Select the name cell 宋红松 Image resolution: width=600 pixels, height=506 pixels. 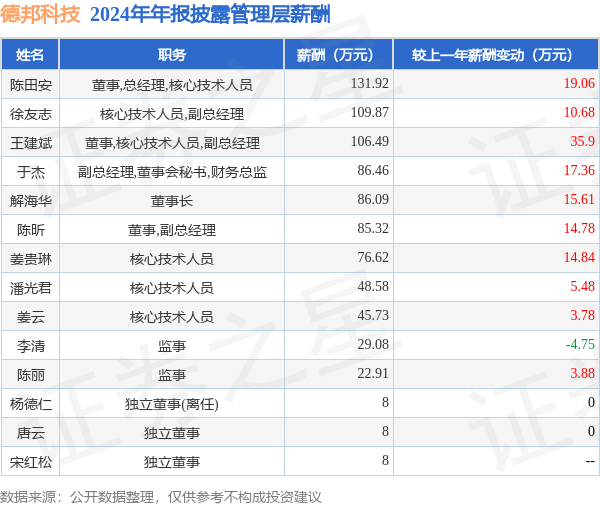point(31,462)
